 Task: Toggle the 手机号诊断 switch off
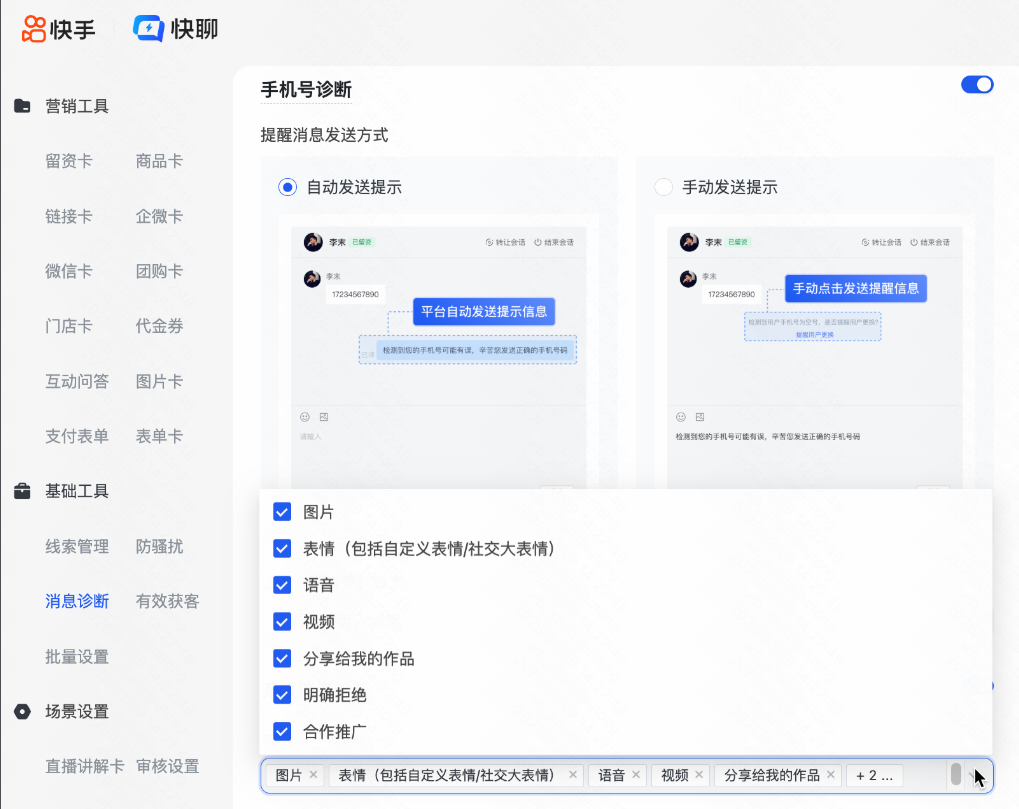coord(977,84)
